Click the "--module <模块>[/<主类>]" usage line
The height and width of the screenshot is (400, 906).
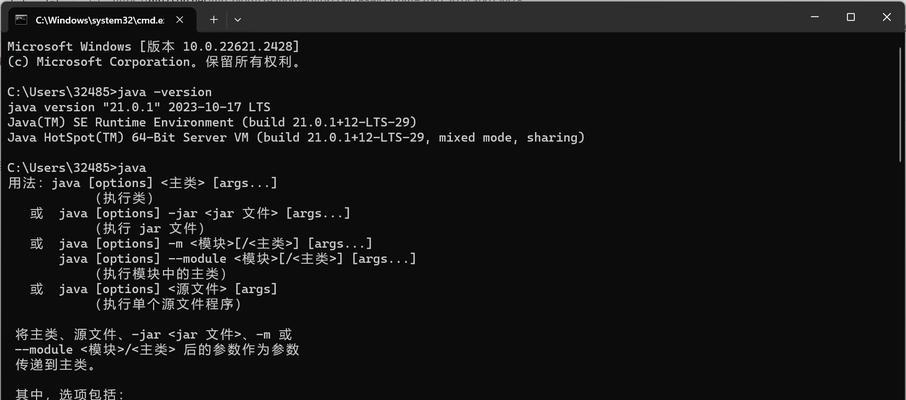[x=237, y=259]
